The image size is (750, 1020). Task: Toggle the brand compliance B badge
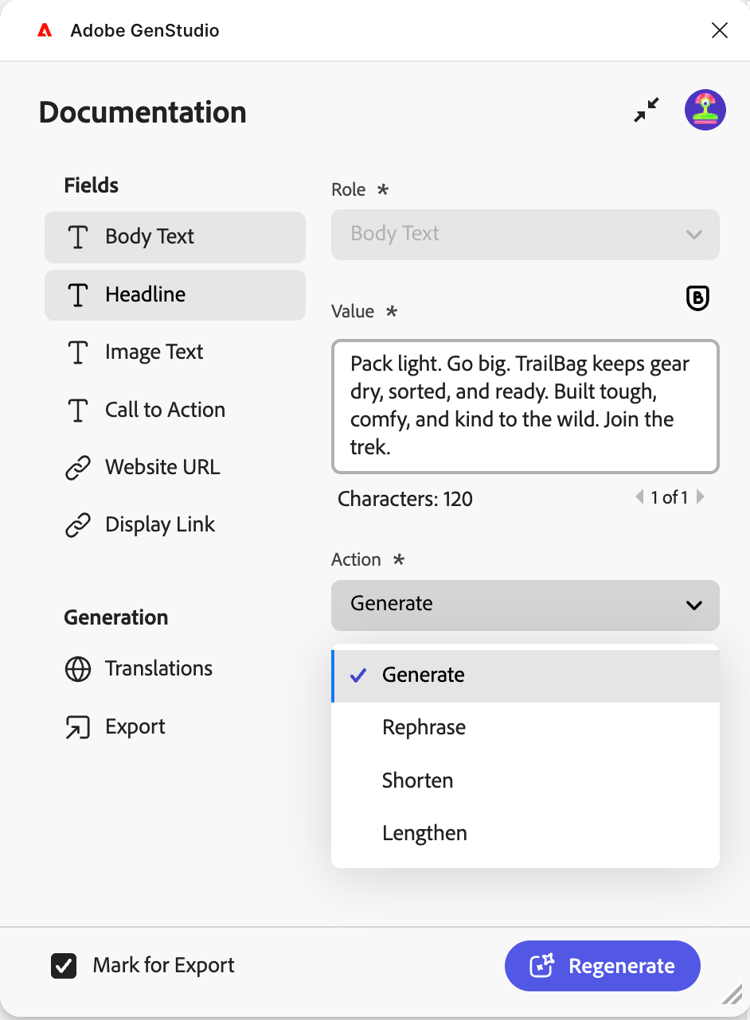697,298
